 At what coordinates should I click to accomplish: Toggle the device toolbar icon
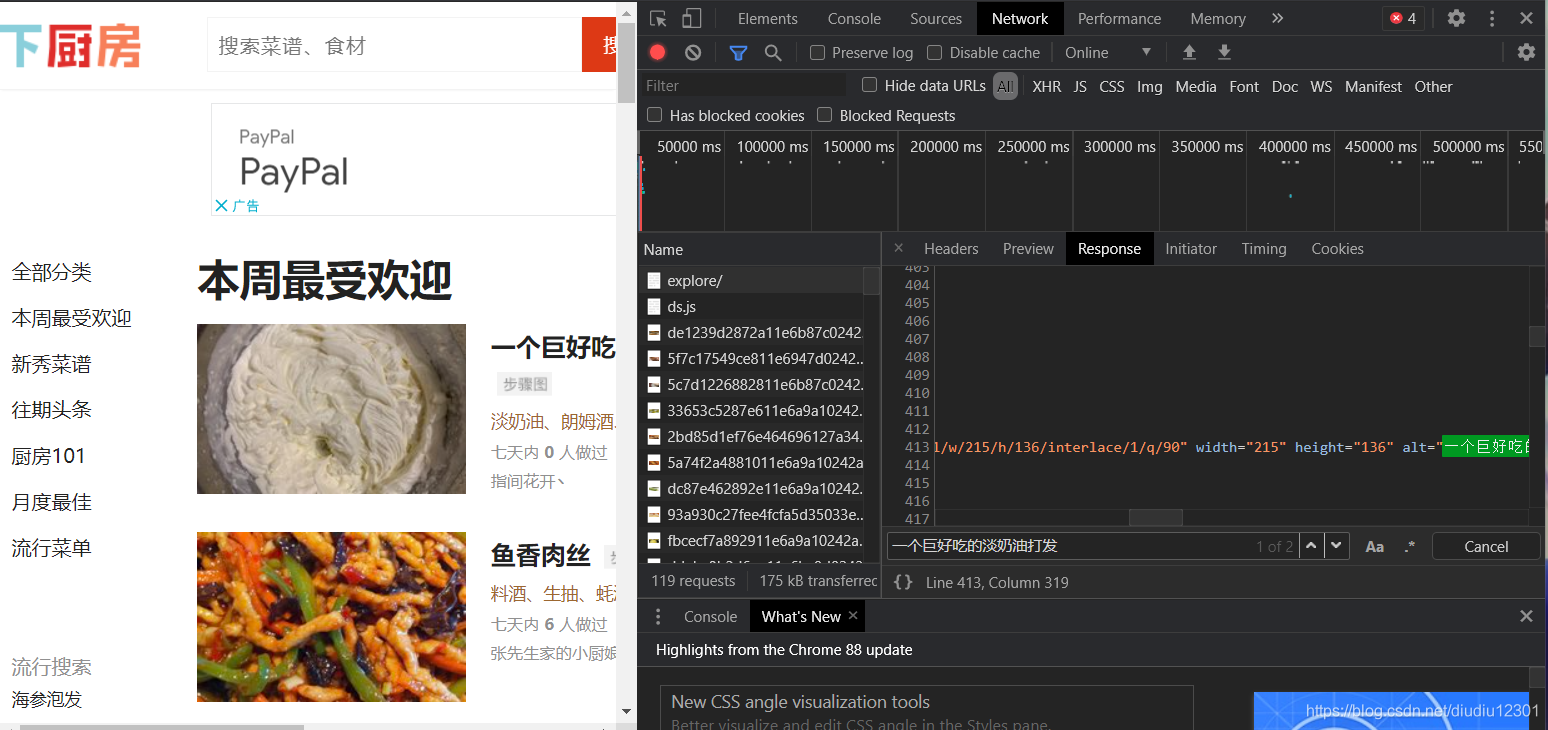tap(692, 18)
